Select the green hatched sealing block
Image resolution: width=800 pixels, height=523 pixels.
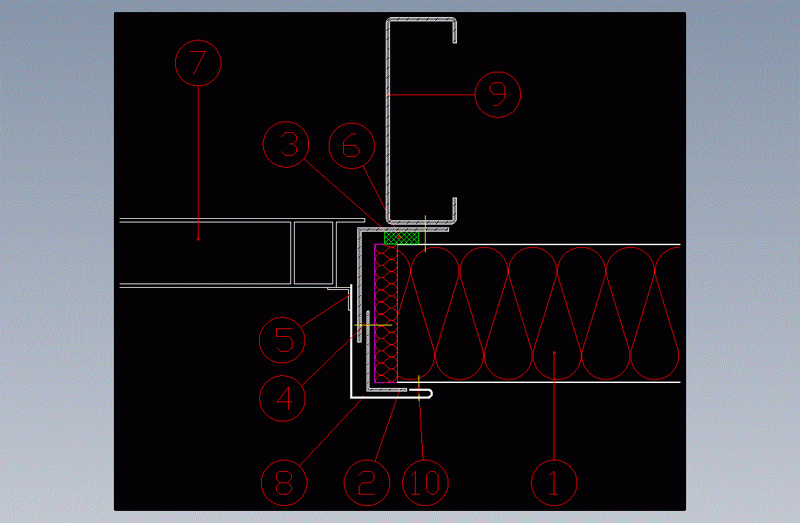point(403,238)
